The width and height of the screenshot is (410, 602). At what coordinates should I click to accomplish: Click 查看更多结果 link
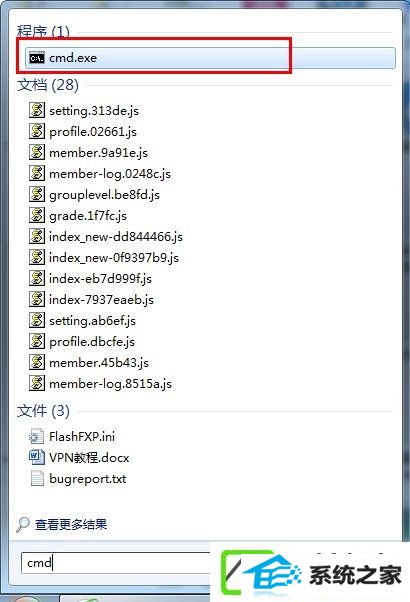click(x=71, y=524)
